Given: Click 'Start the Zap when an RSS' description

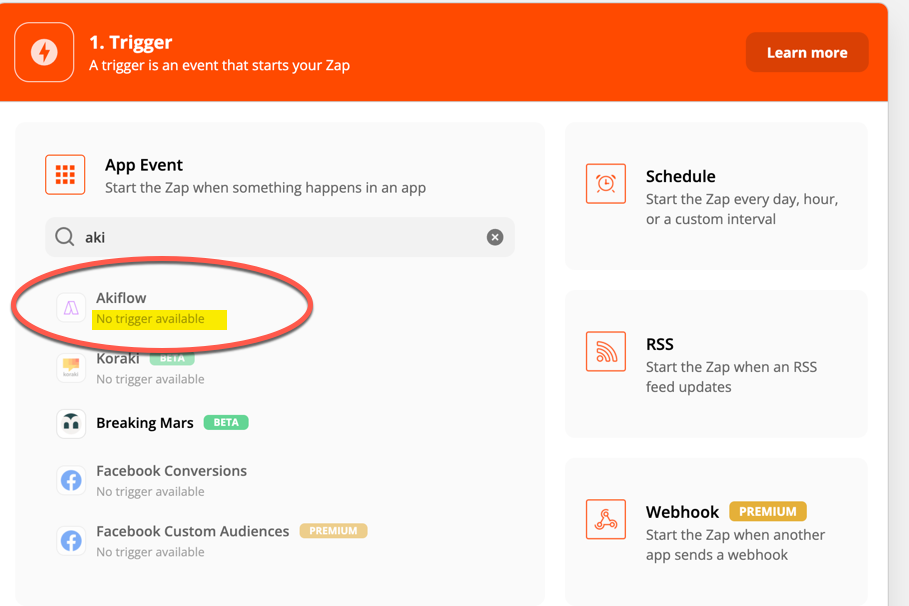Looking at the screenshot, I should click(732, 377).
